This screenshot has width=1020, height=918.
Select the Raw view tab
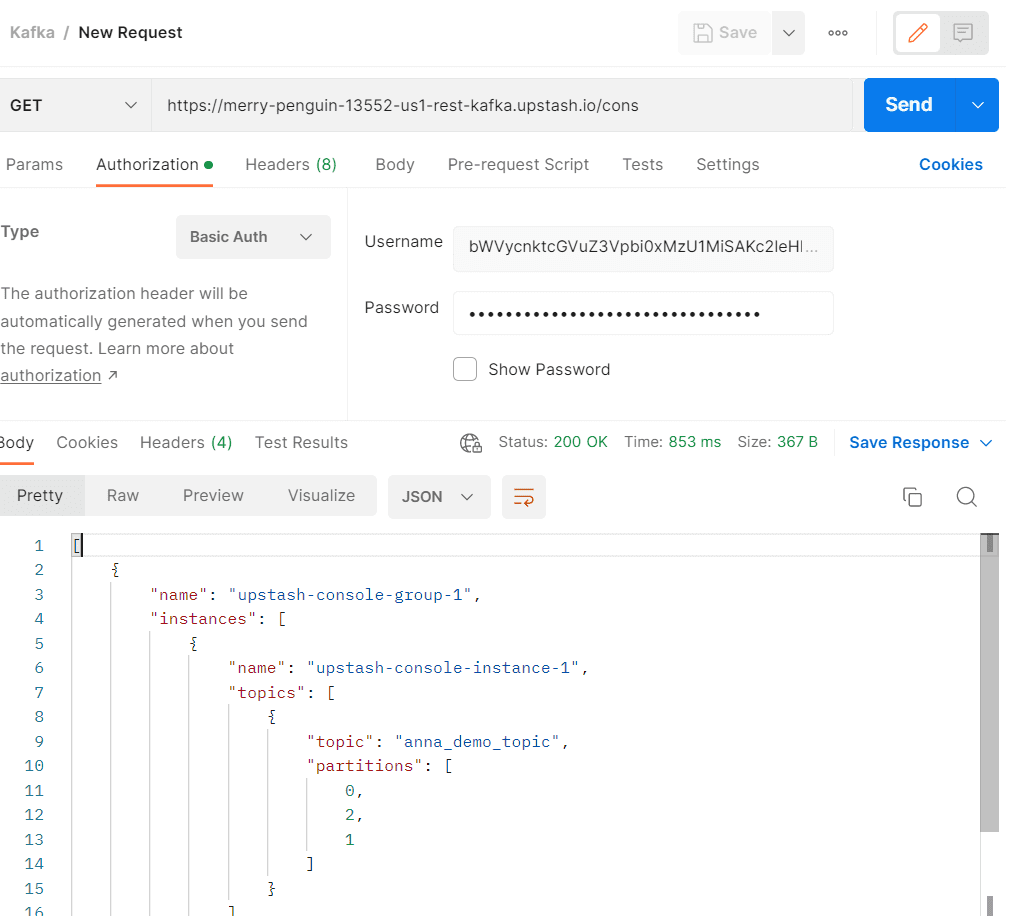tap(122, 496)
